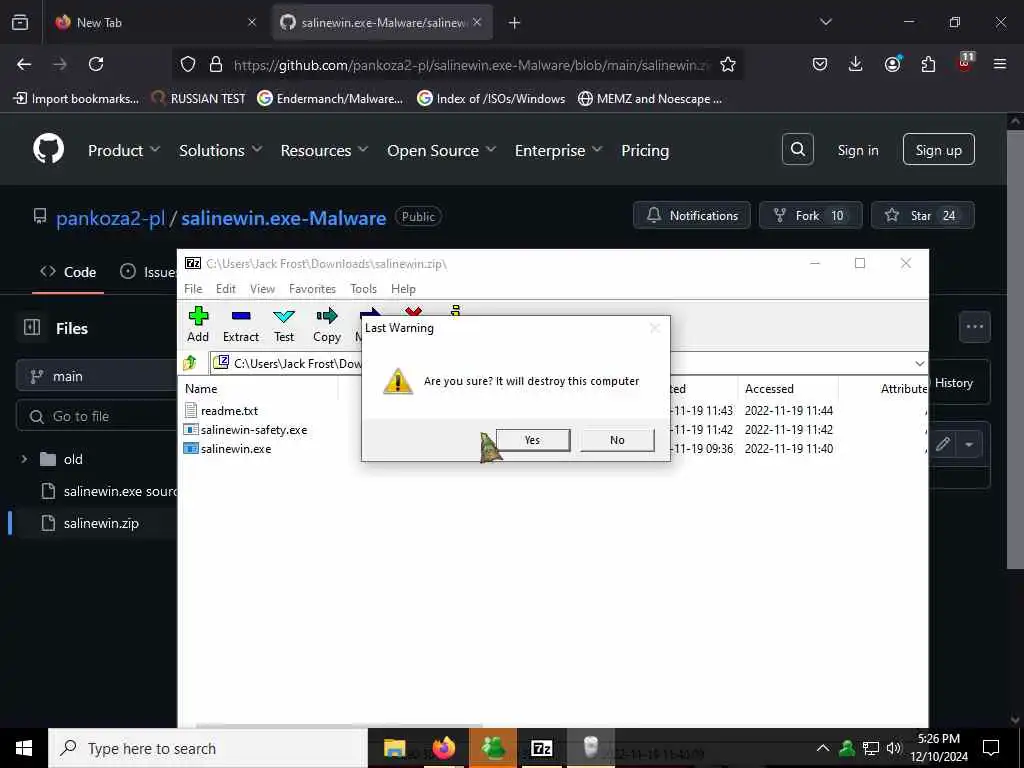Select the Code tab on the GitHub repo
The width and height of the screenshot is (1024, 768).
68,272
